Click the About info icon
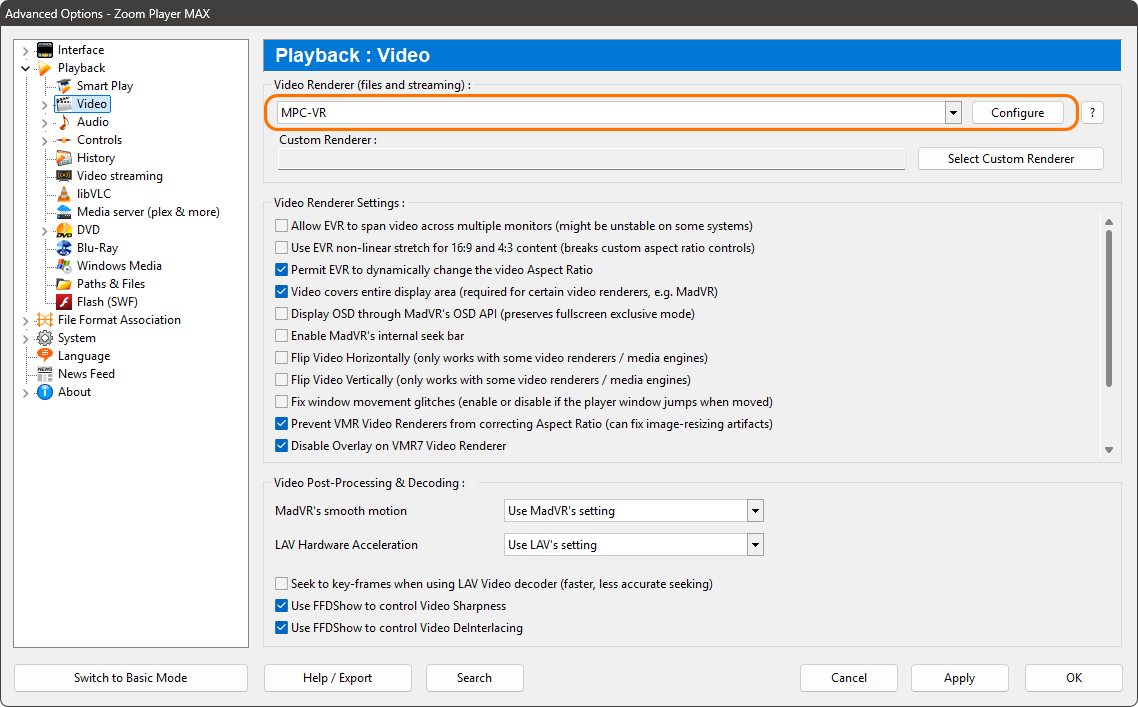 coord(45,392)
